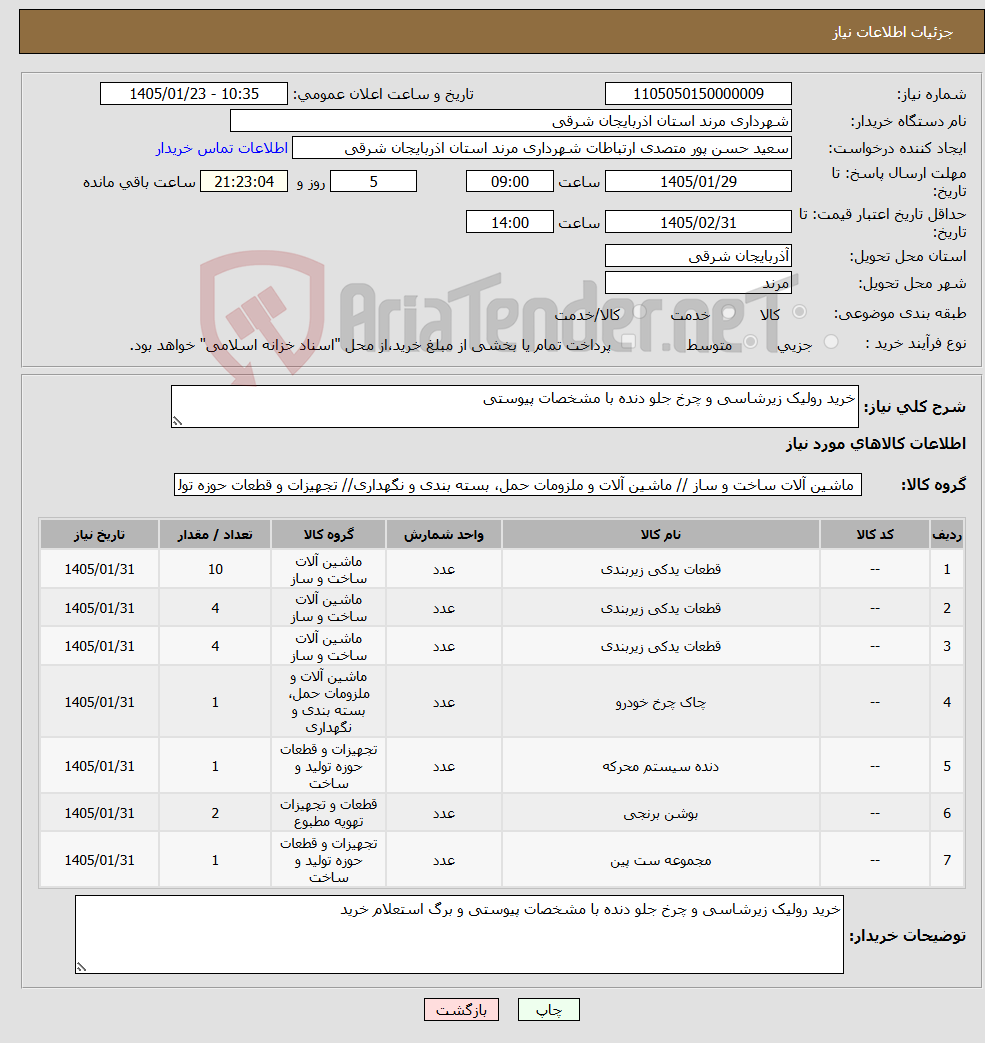
Task: Click the گروه کالا field
Action: [x=517, y=485]
